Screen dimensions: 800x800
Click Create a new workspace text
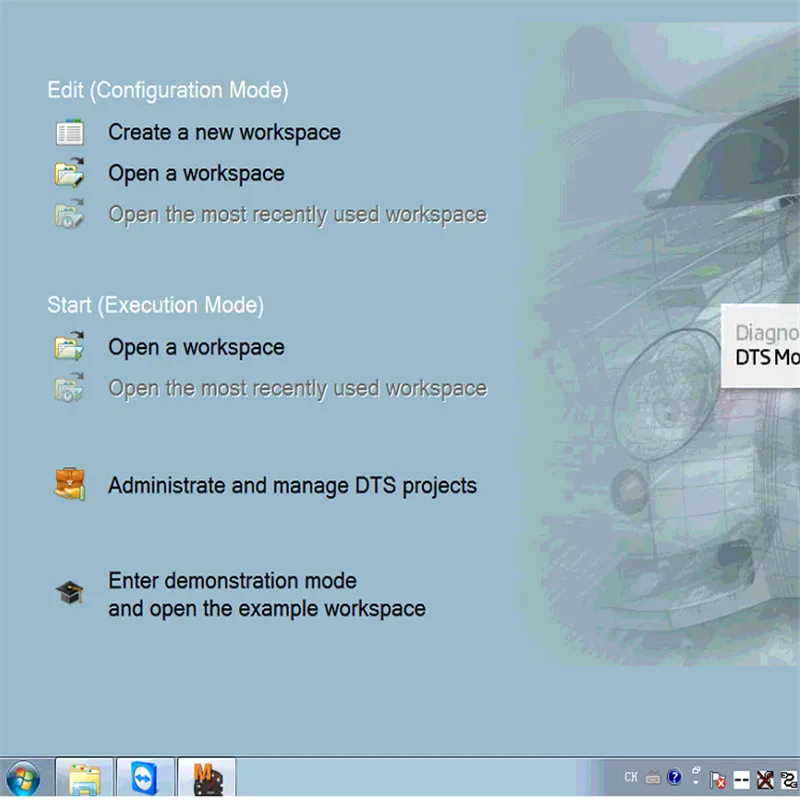pos(224,132)
